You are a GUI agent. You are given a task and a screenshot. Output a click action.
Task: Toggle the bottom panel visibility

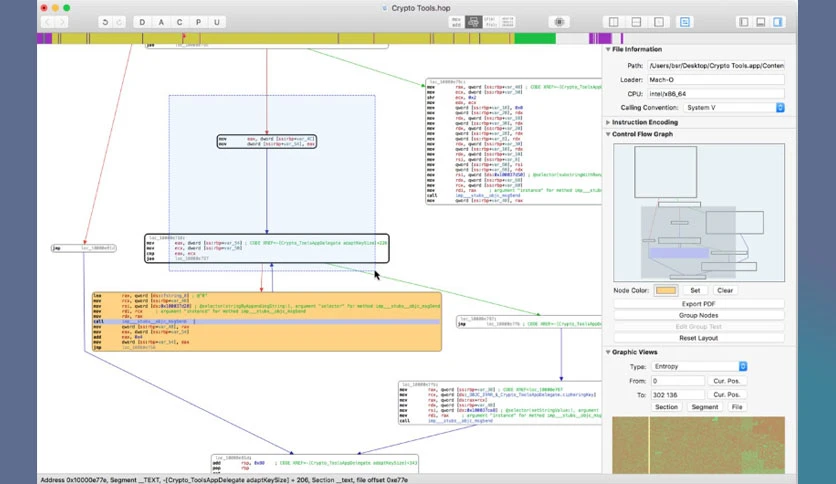click(761, 22)
